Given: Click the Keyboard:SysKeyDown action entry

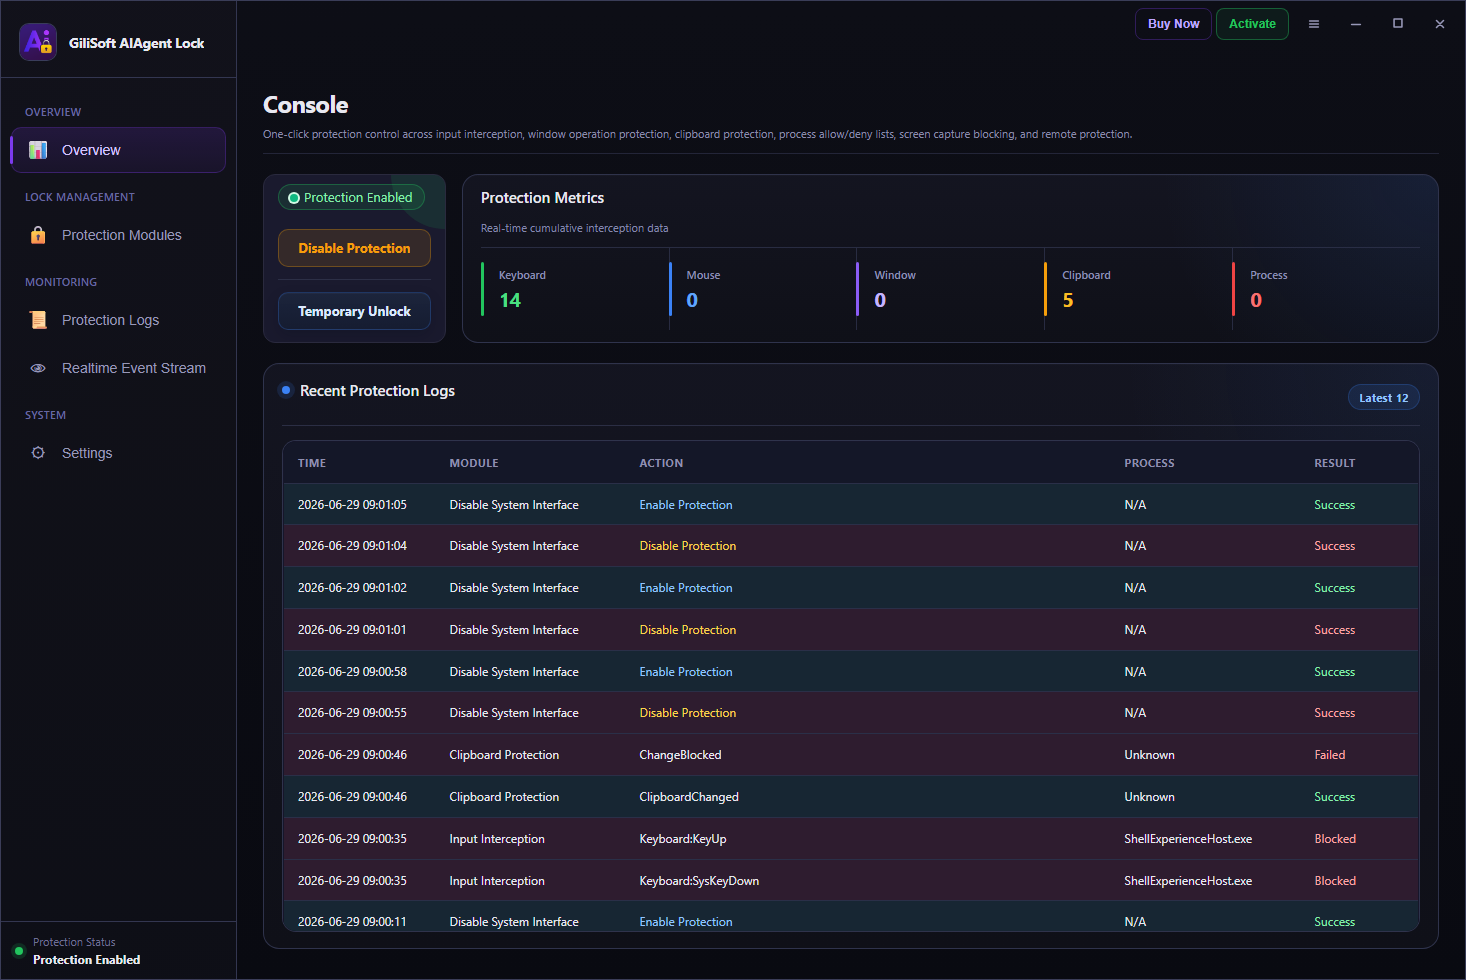Looking at the screenshot, I should click(699, 881).
